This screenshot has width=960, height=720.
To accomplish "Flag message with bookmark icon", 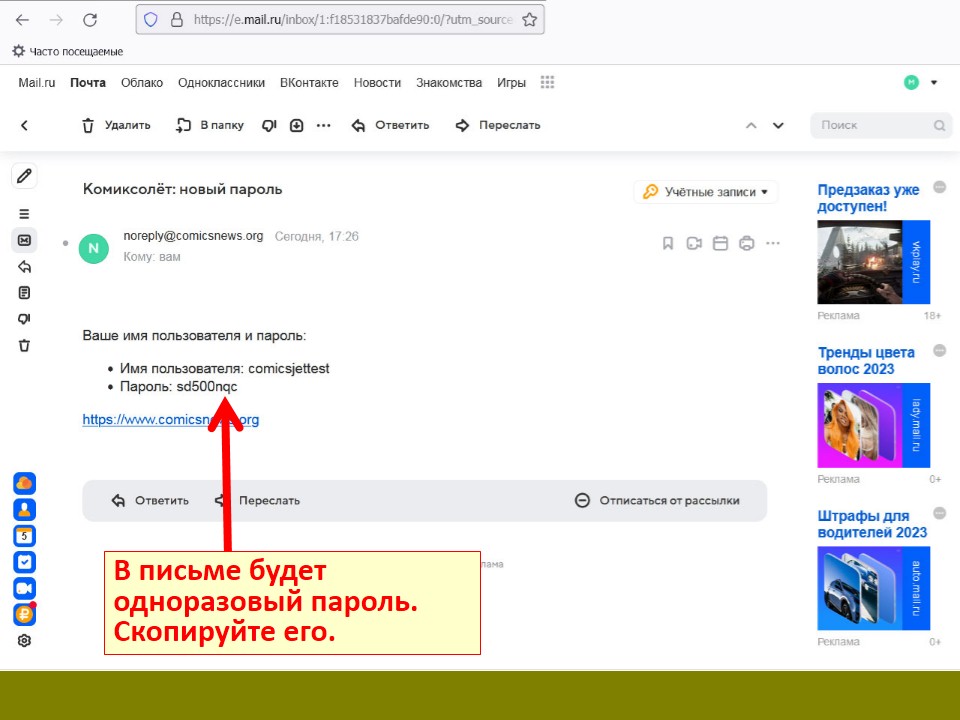I will coord(668,244).
